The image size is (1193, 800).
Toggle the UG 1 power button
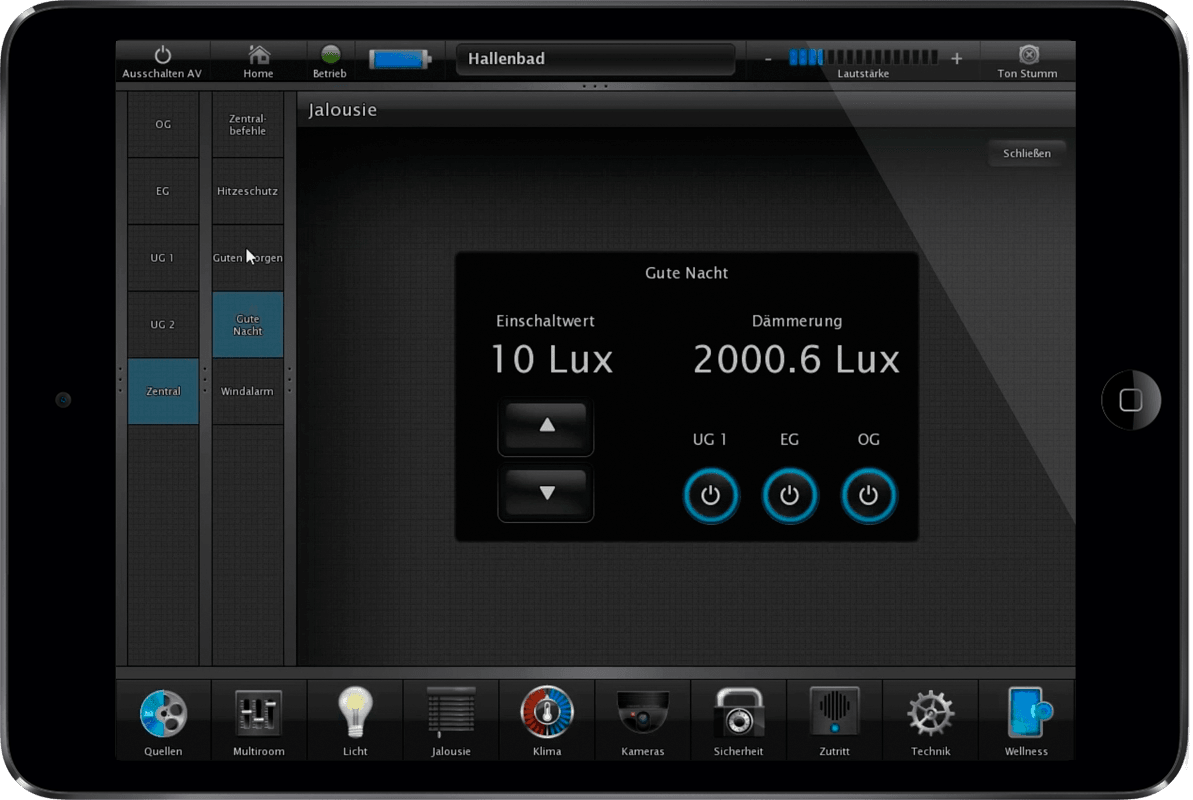coord(710,495)
